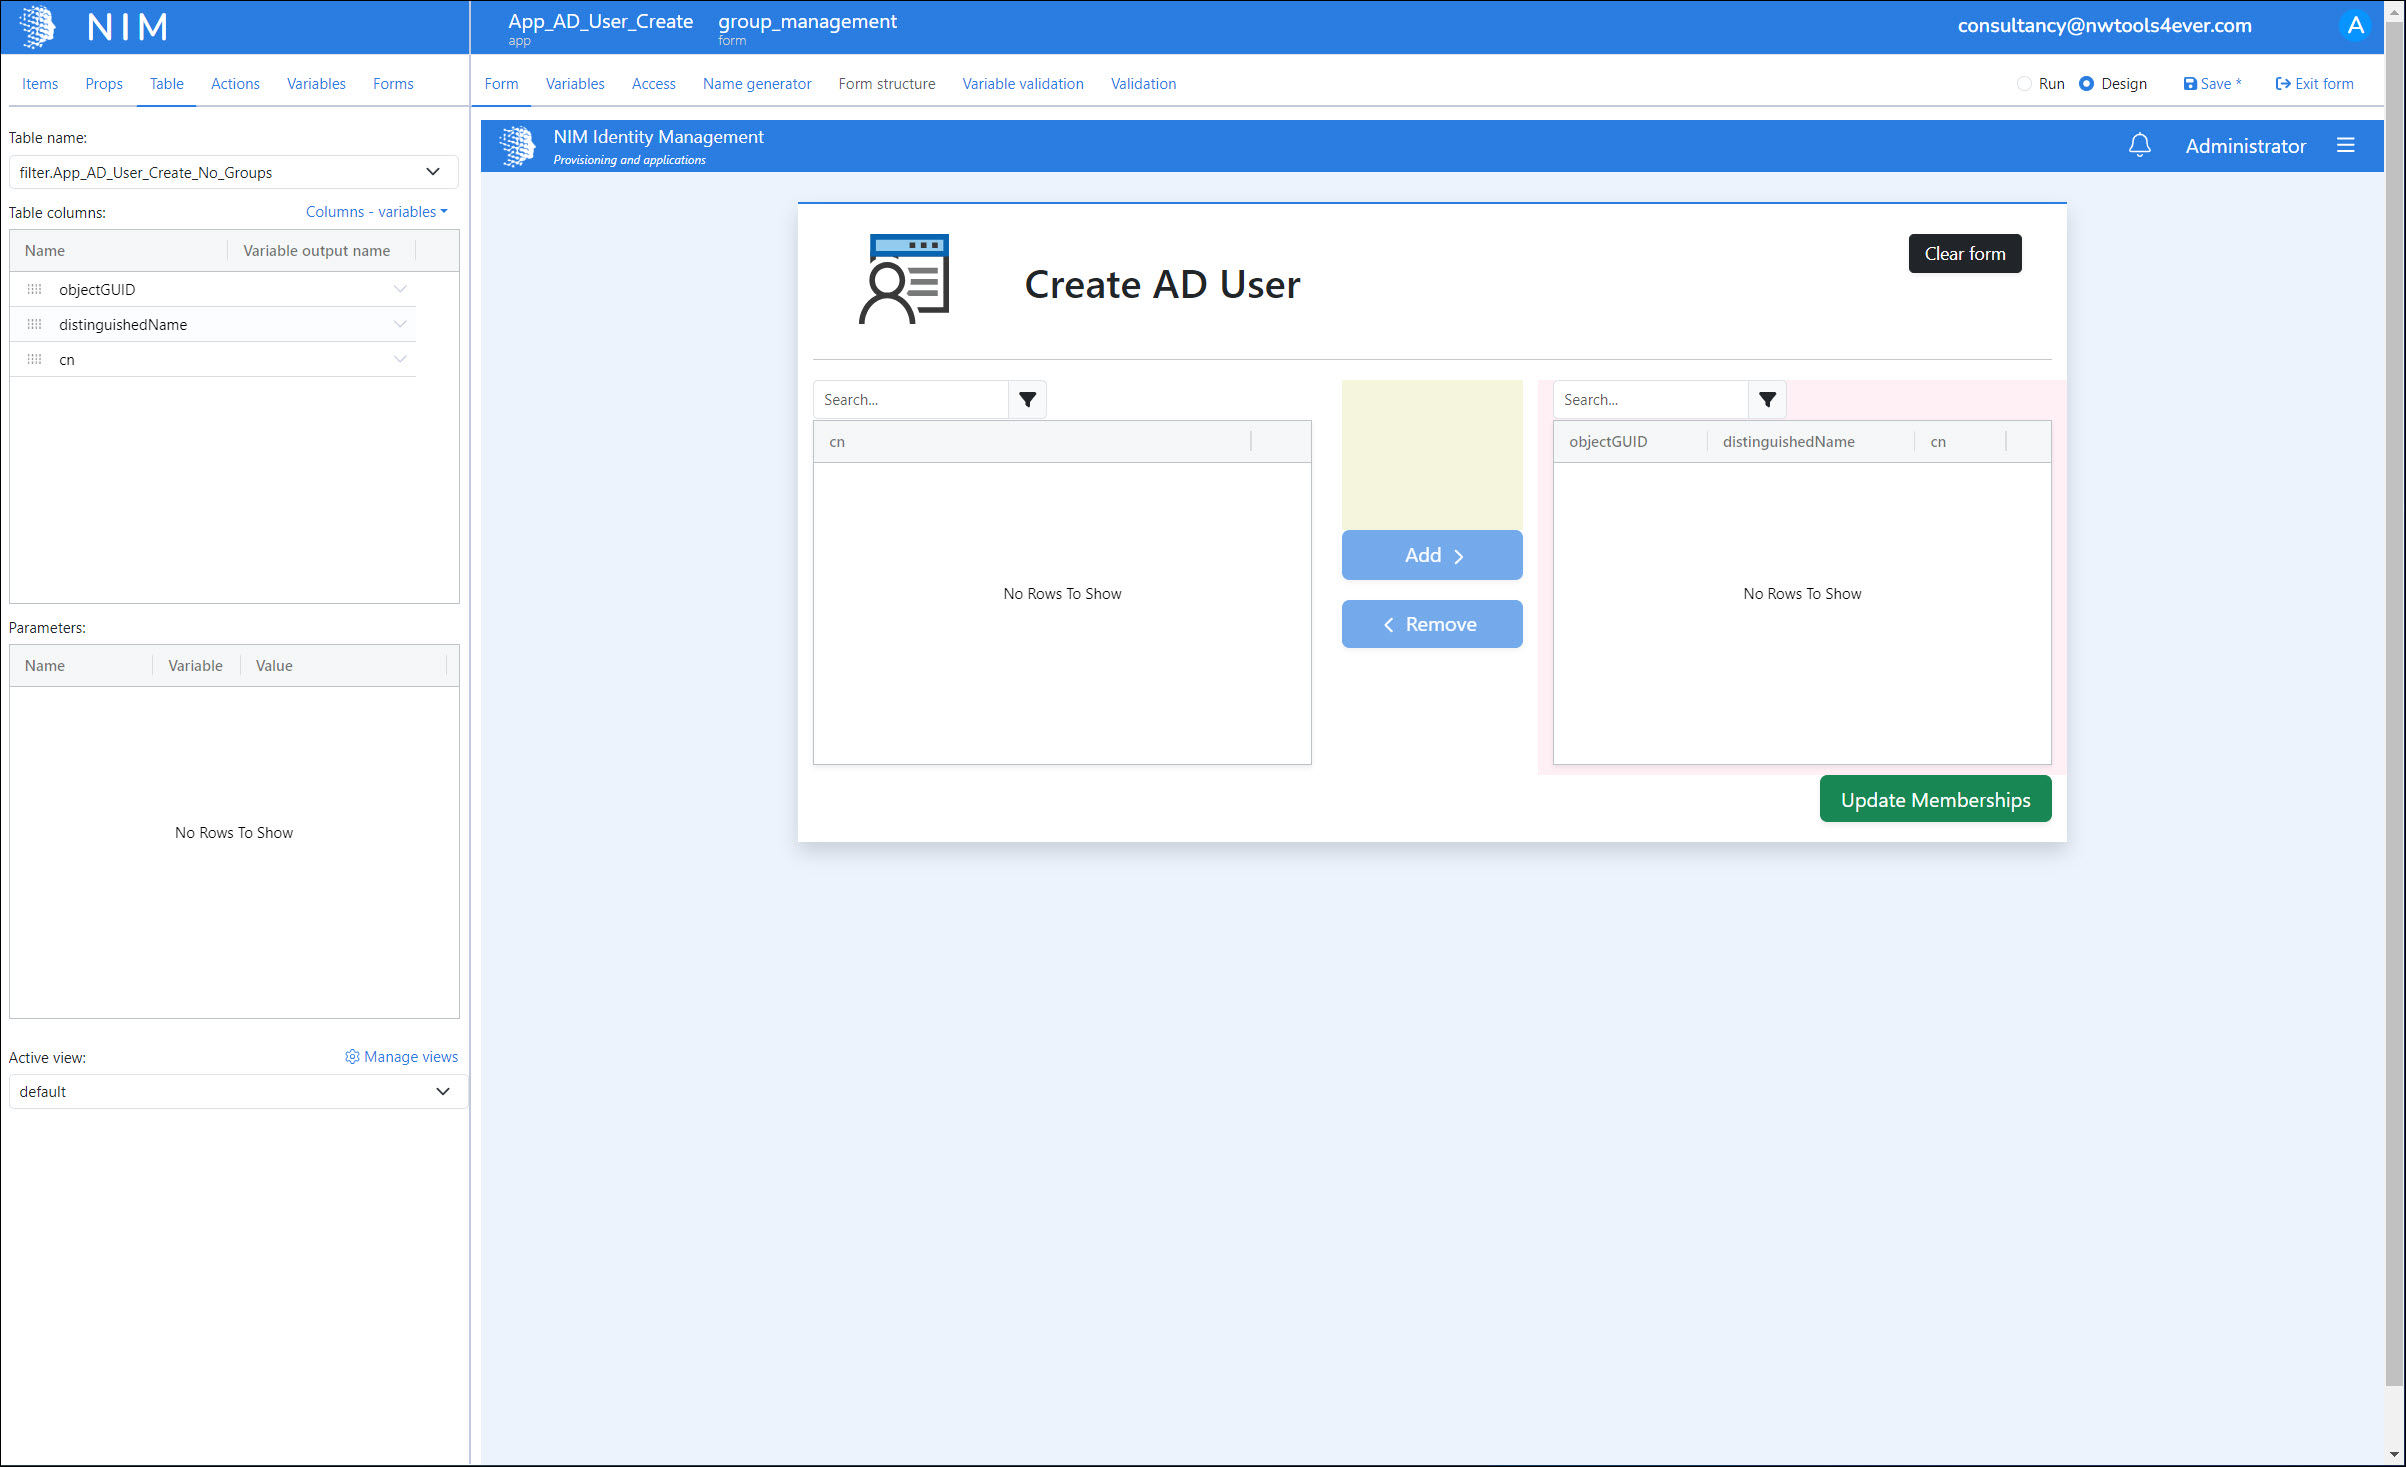Click the drag handle for cn column

[x=35, y=360]
